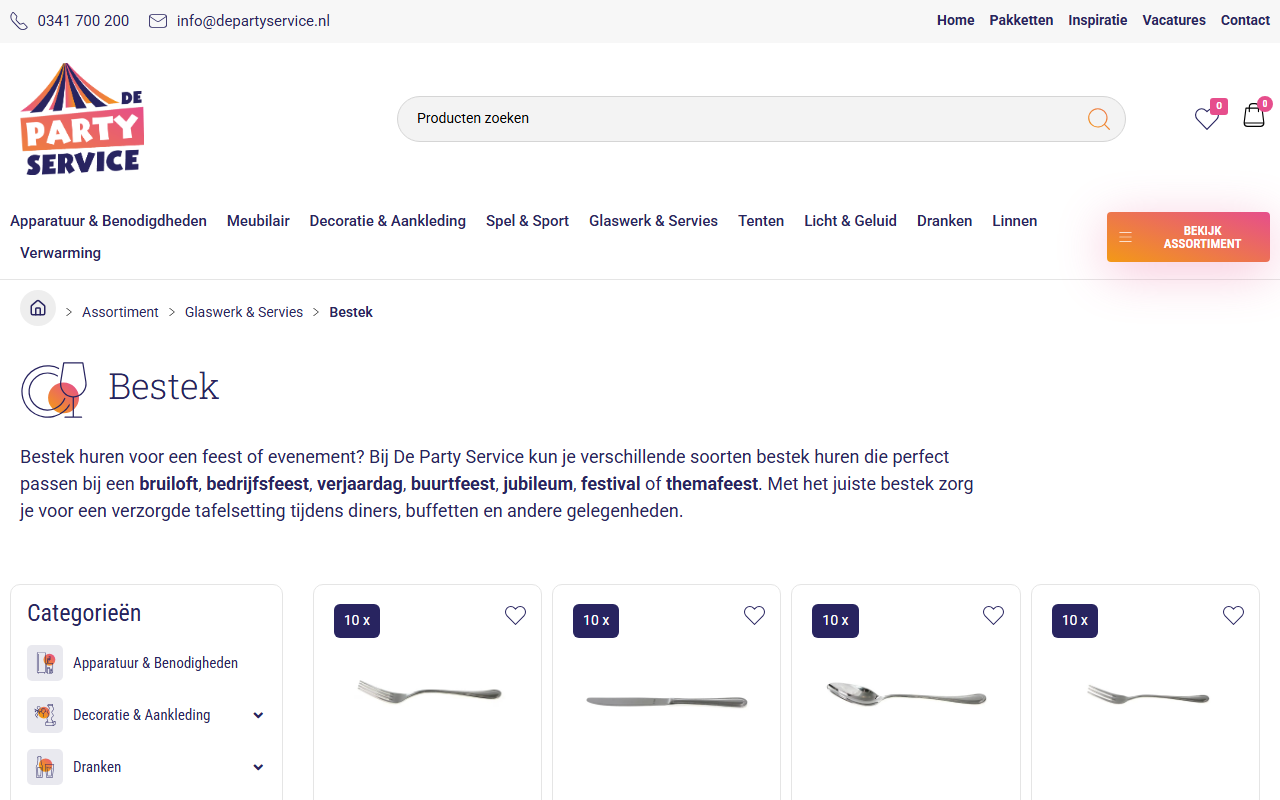
Task: Click Glaswerk & Servies breadcrumb link
Action: click(x=244, y=312)
